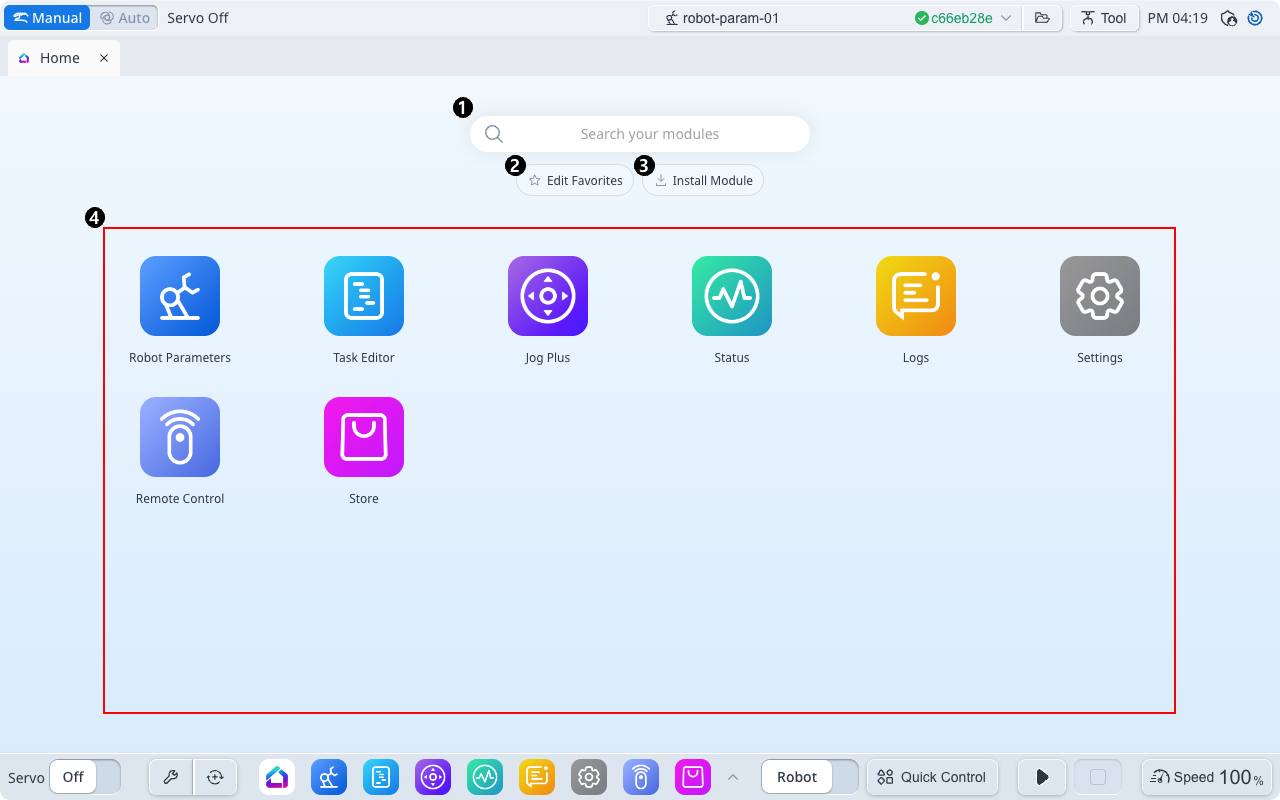Click the Install Module button
The height and width of the screenshot is (800, 1280).
click(703, 181)
